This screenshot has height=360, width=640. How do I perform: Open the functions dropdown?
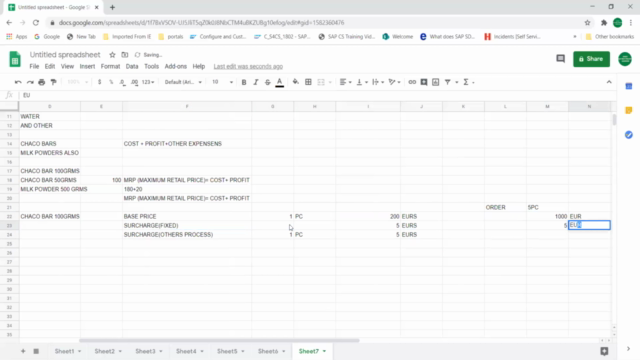(469, 82)
